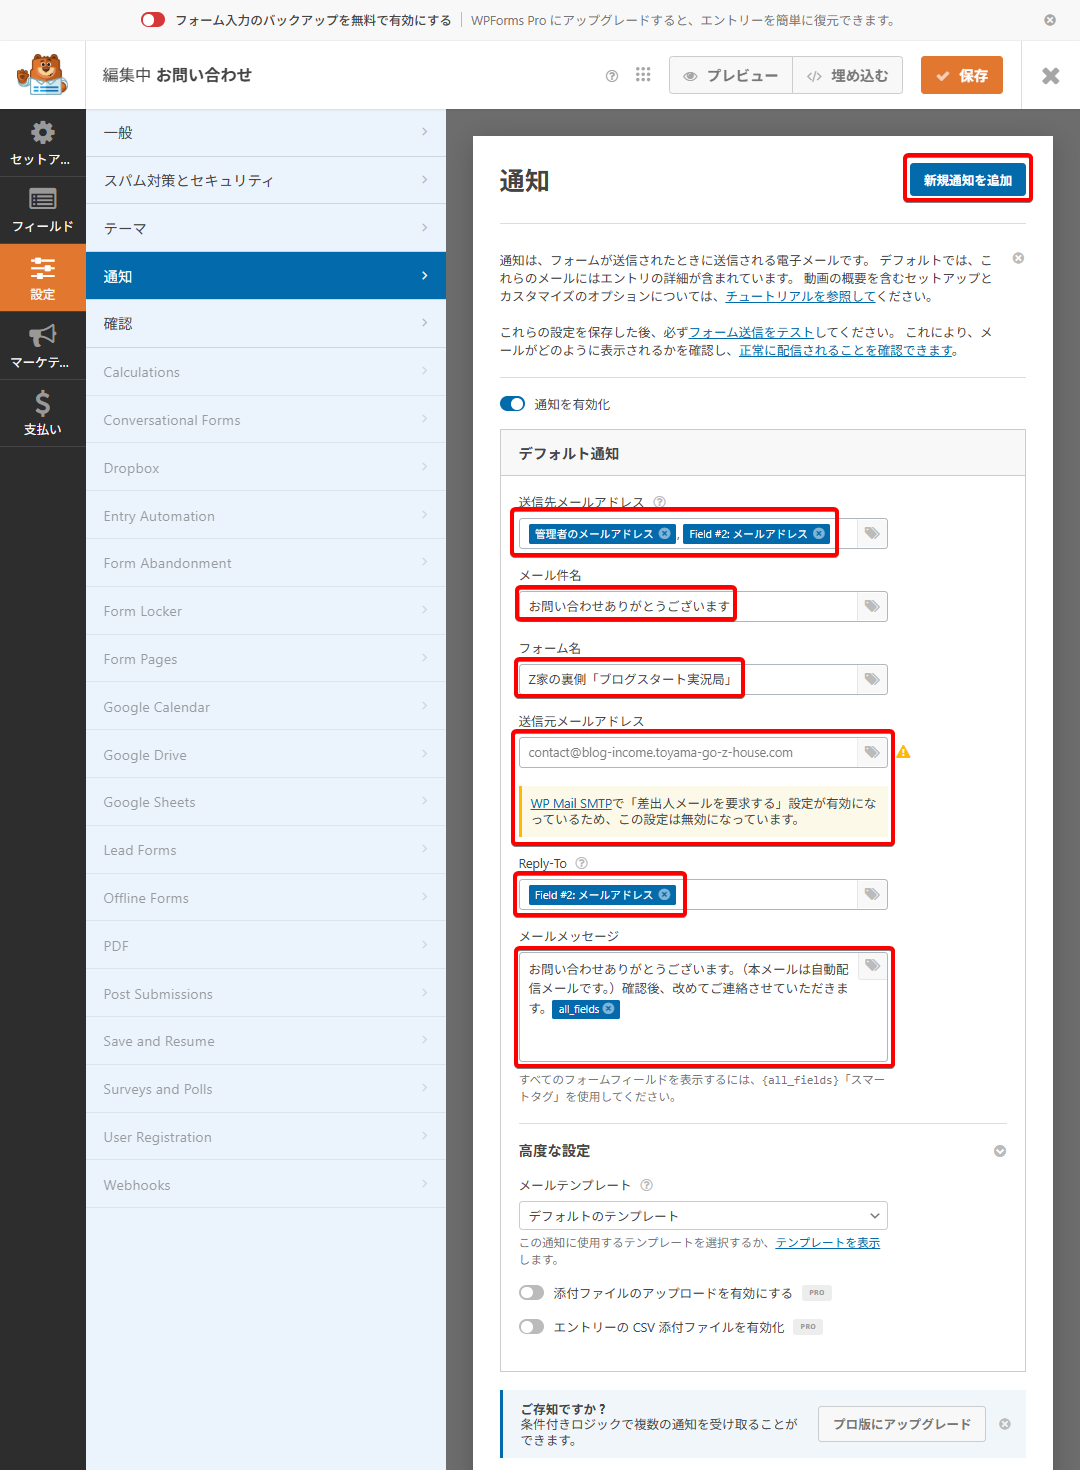Screen dimensions: 1080x1470
Task: Click smart tag icon for メール件名 field
Action: [x=872, y=606]
